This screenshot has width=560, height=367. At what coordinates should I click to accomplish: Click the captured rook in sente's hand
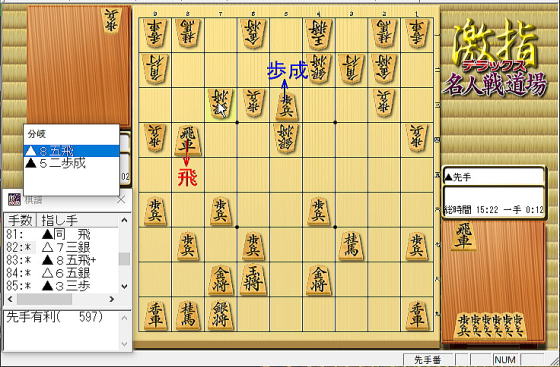[x=464, y=235]
